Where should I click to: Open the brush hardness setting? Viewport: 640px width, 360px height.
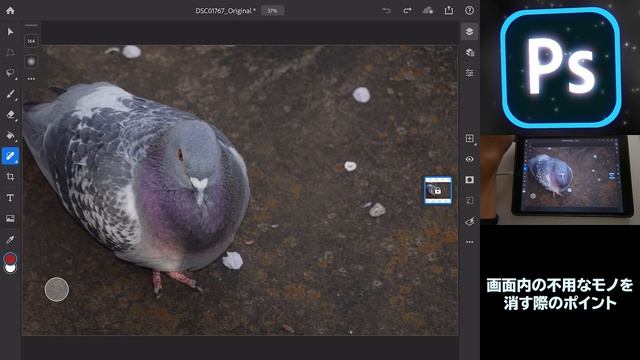point(31,62)
